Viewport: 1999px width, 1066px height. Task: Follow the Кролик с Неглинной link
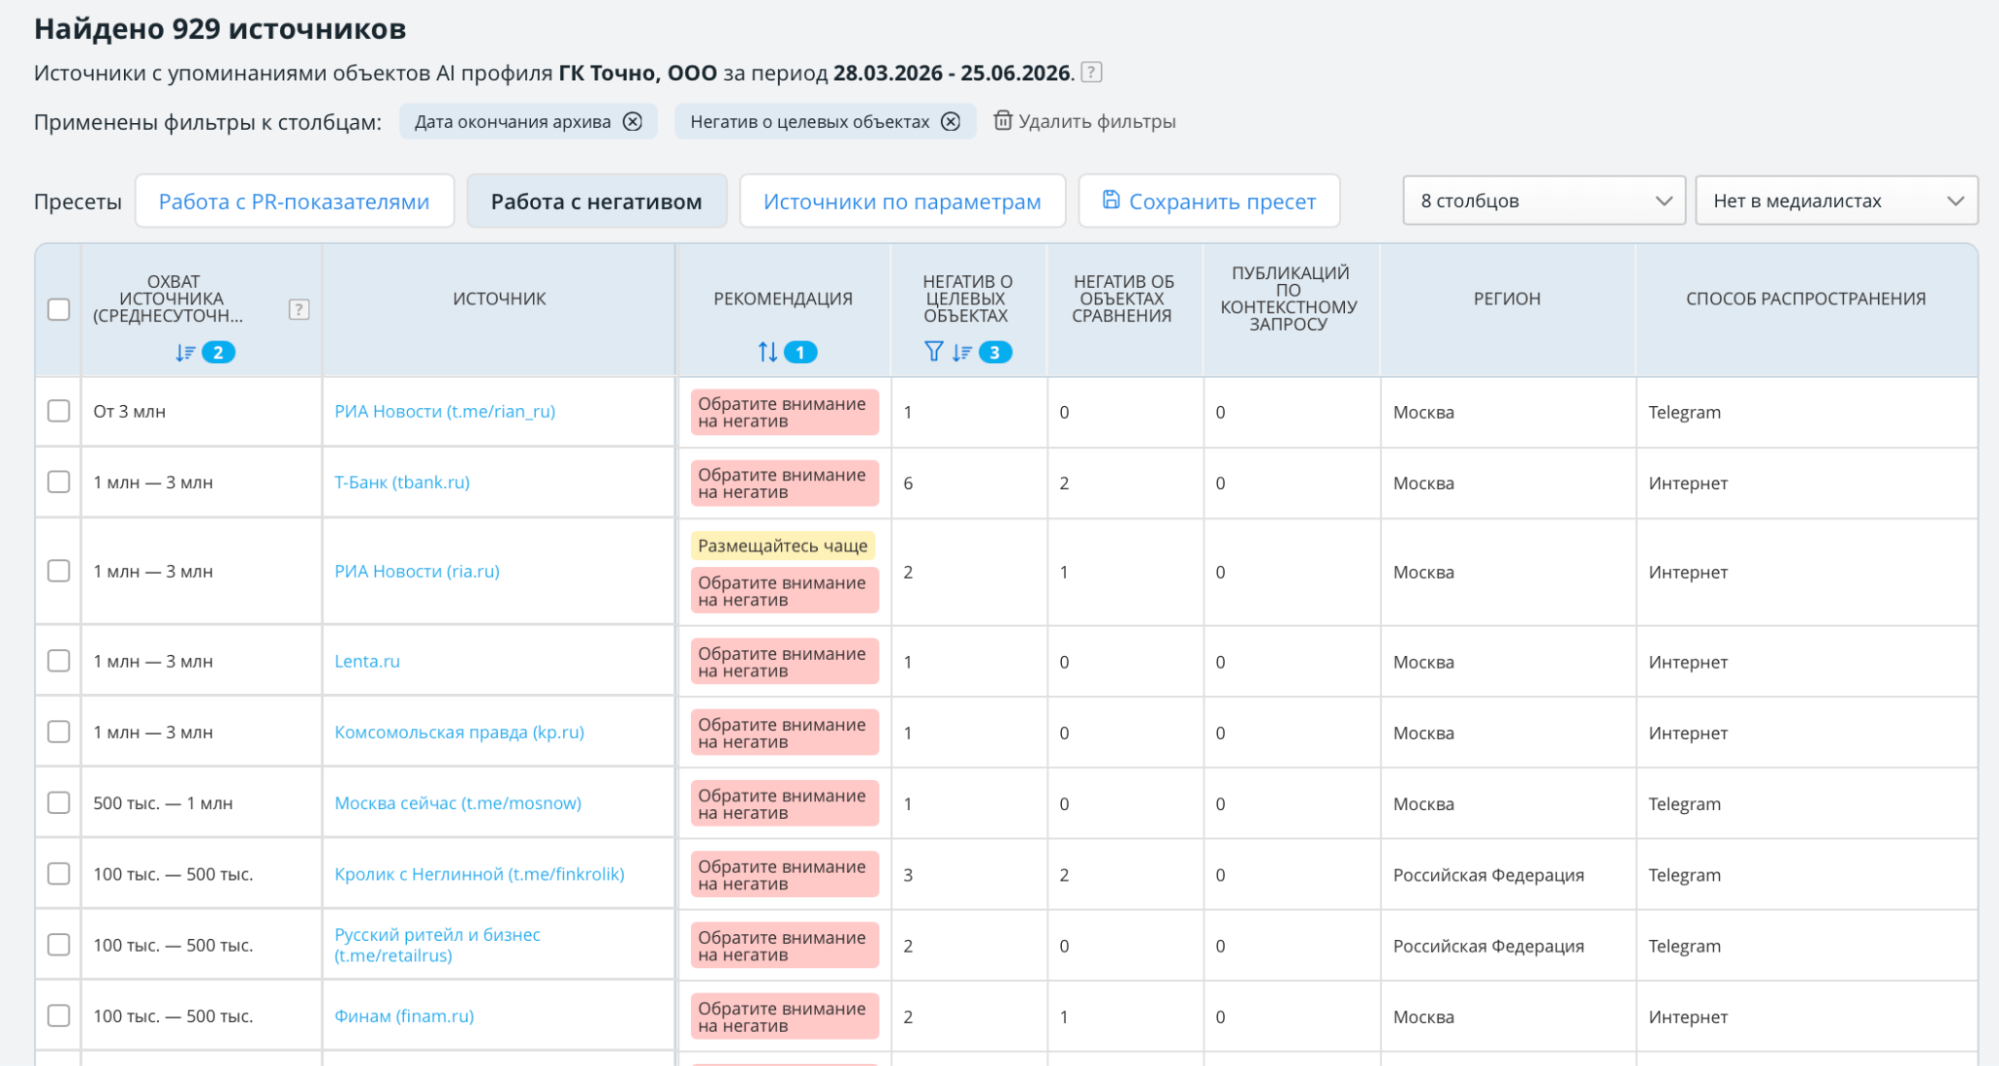point(479,874)
